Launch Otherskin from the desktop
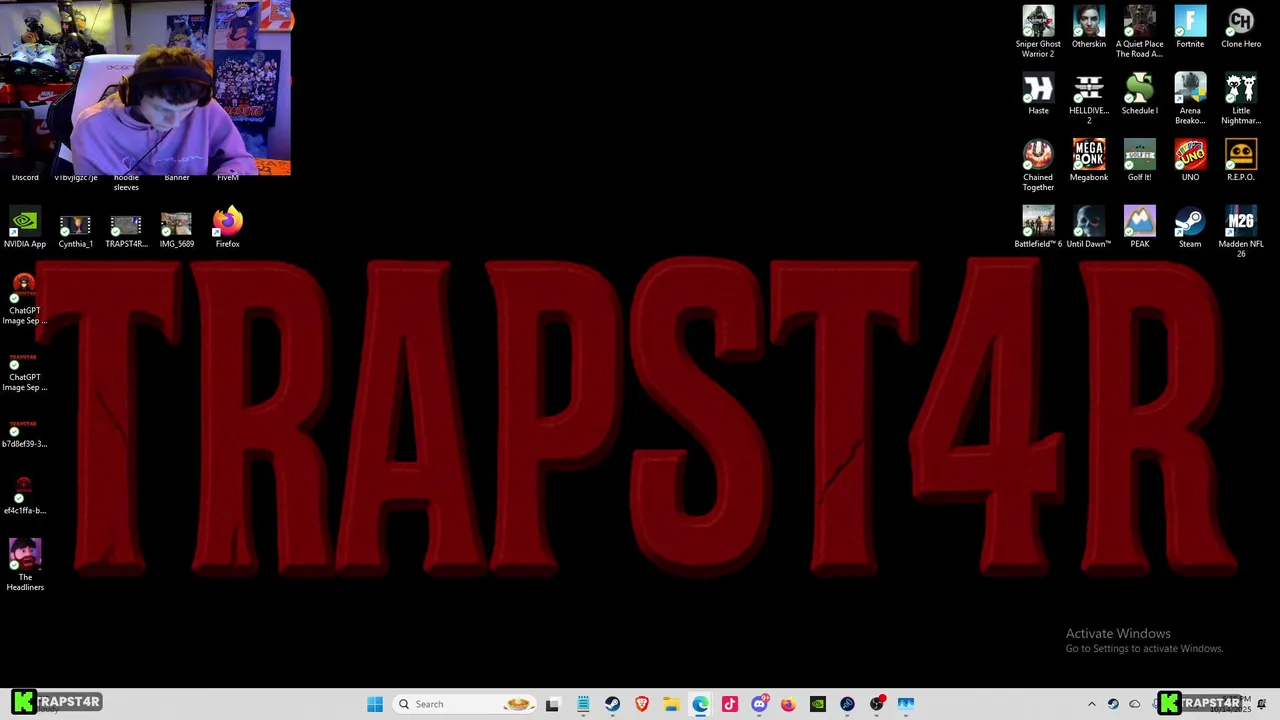Screen dimensions: 1280x720 coord(1089,27)
